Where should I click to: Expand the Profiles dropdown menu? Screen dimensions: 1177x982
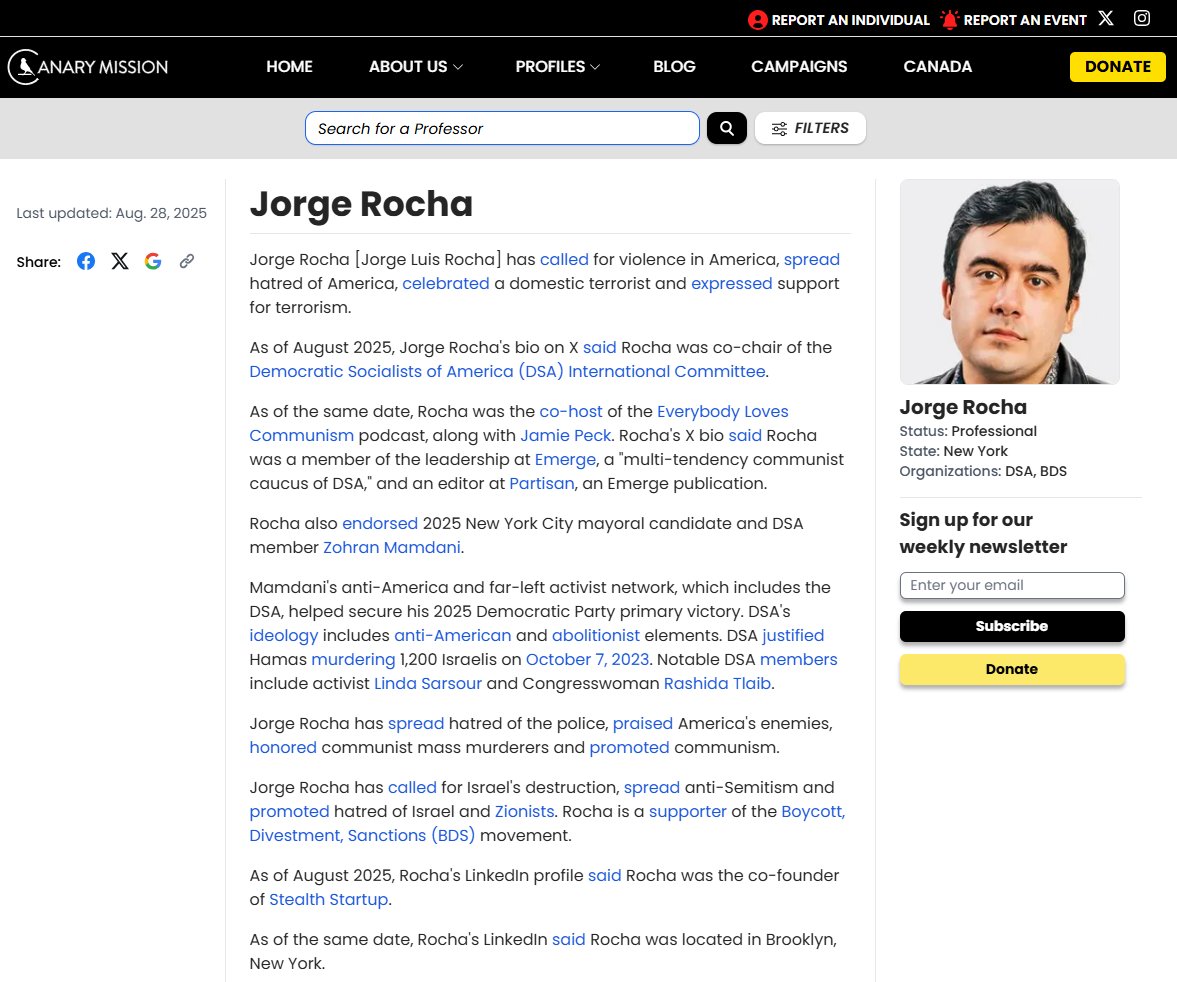(558, 67)
